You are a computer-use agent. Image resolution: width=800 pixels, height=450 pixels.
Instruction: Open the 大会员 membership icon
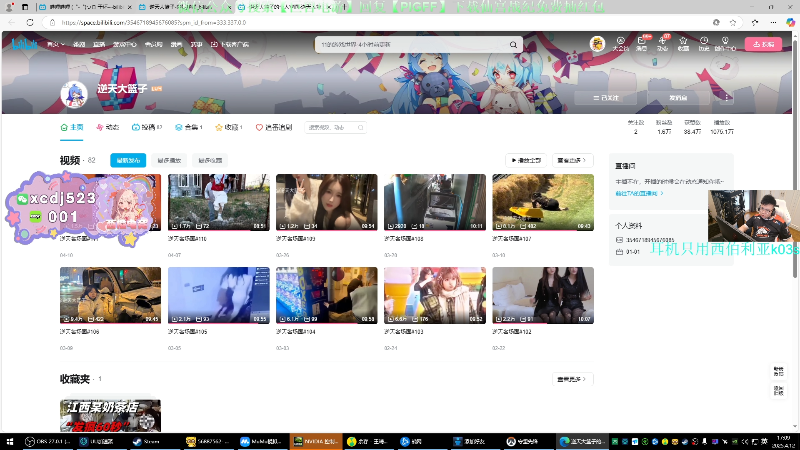[x=620, y=44]
